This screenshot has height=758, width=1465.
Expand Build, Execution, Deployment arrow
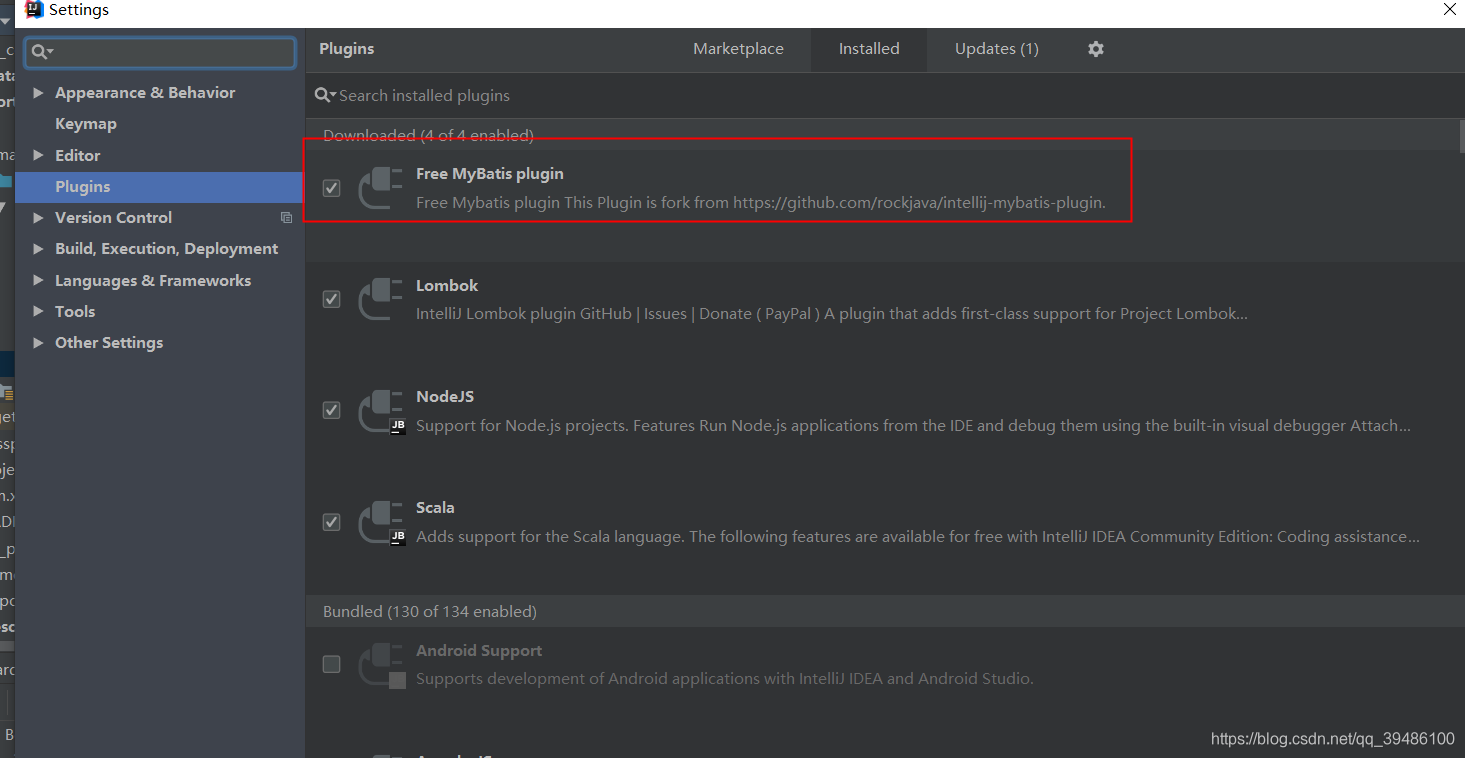click(38, 248)
